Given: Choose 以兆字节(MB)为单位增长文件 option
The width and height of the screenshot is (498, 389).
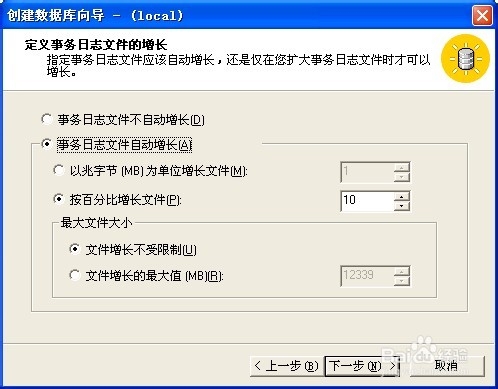Looking at the screenshot, I should coord(59,170).
